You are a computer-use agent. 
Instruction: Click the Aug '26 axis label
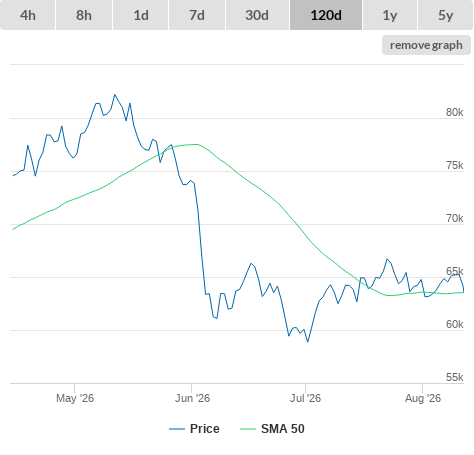click(423, 398)
